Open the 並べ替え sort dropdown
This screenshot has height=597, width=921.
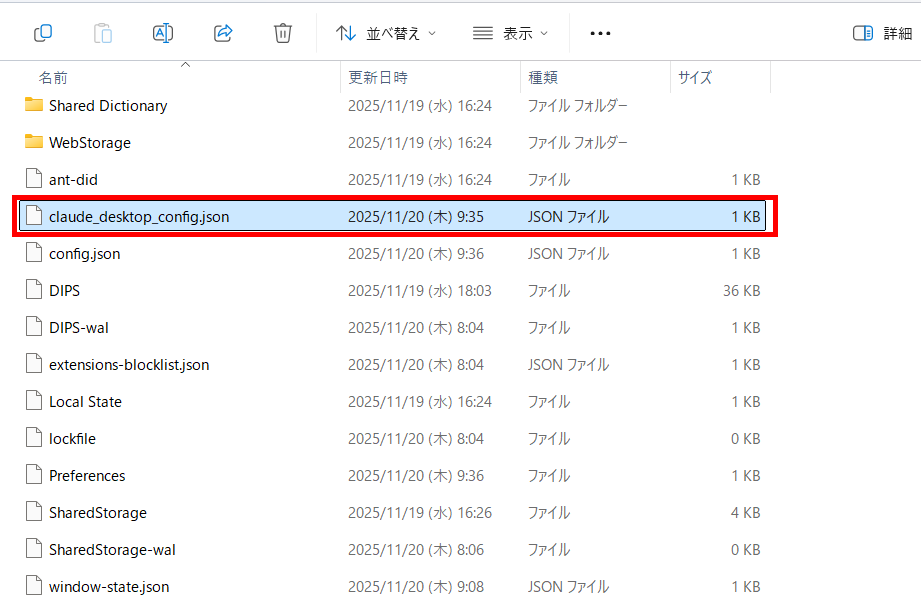(x=386, y=33)
